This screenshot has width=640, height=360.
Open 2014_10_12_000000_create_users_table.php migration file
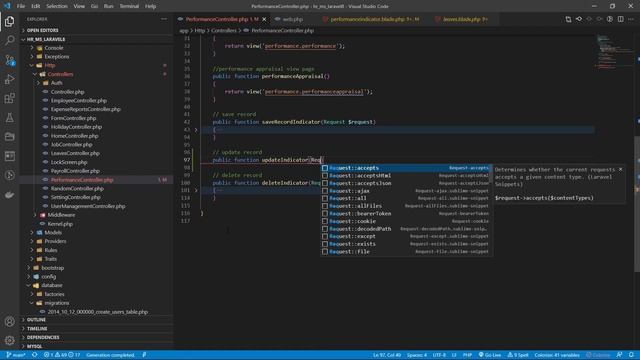(98, 312)
